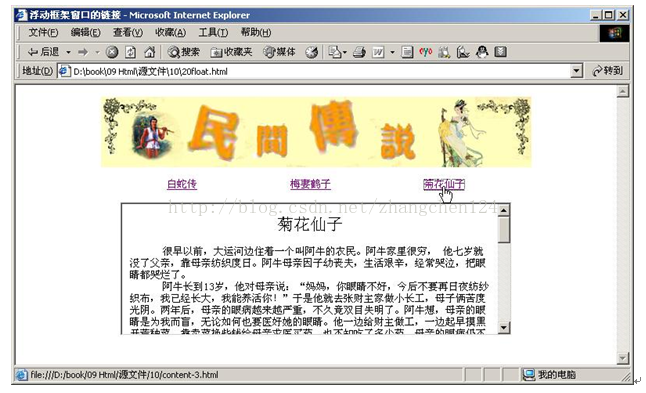646x393 pixels.
Task: Click the IE icon in the status bar
Action: pyautogui.click(x=21, y=375)
